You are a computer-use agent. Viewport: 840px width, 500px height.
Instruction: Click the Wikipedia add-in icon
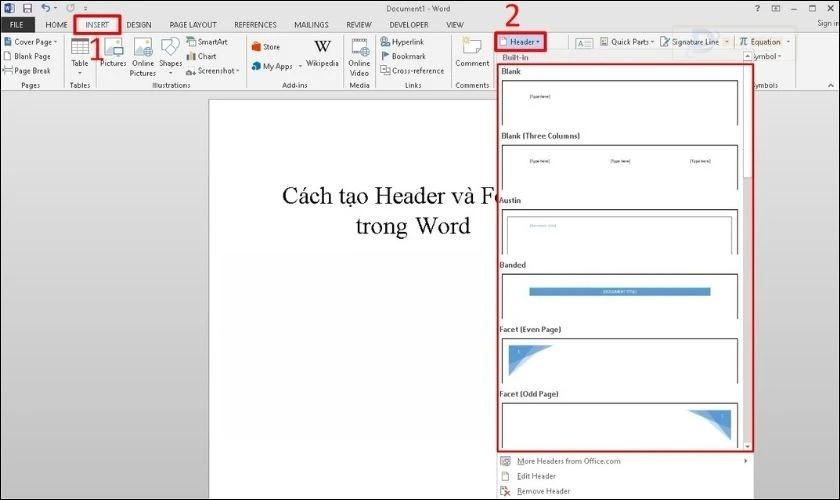pos(322,53)
